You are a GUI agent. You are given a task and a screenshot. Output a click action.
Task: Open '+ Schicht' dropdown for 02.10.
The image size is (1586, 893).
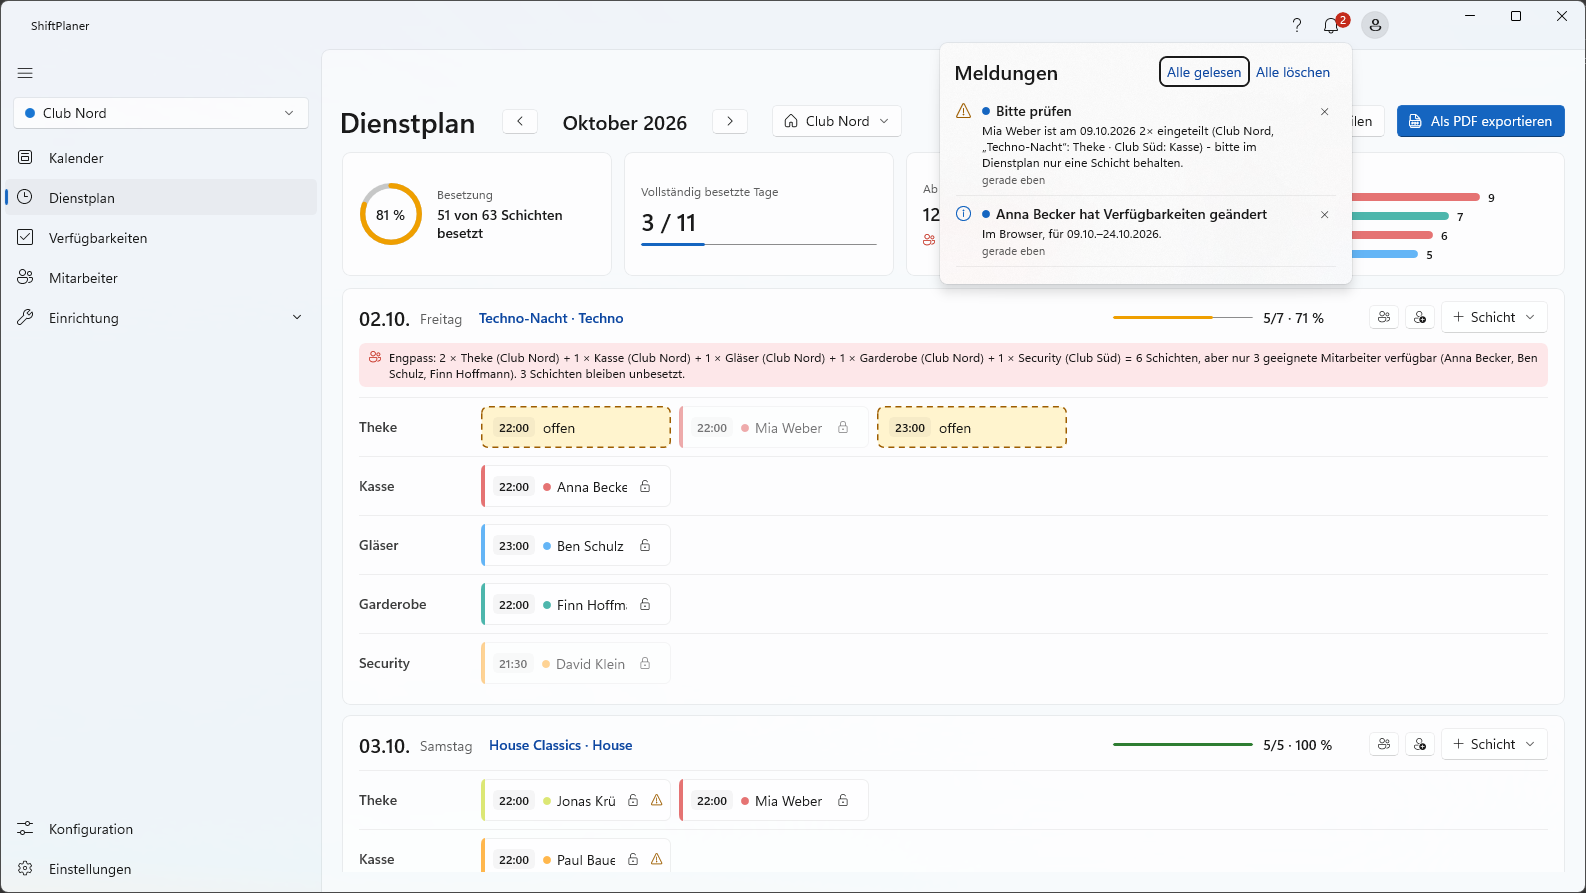click(x=1494, y=317)
